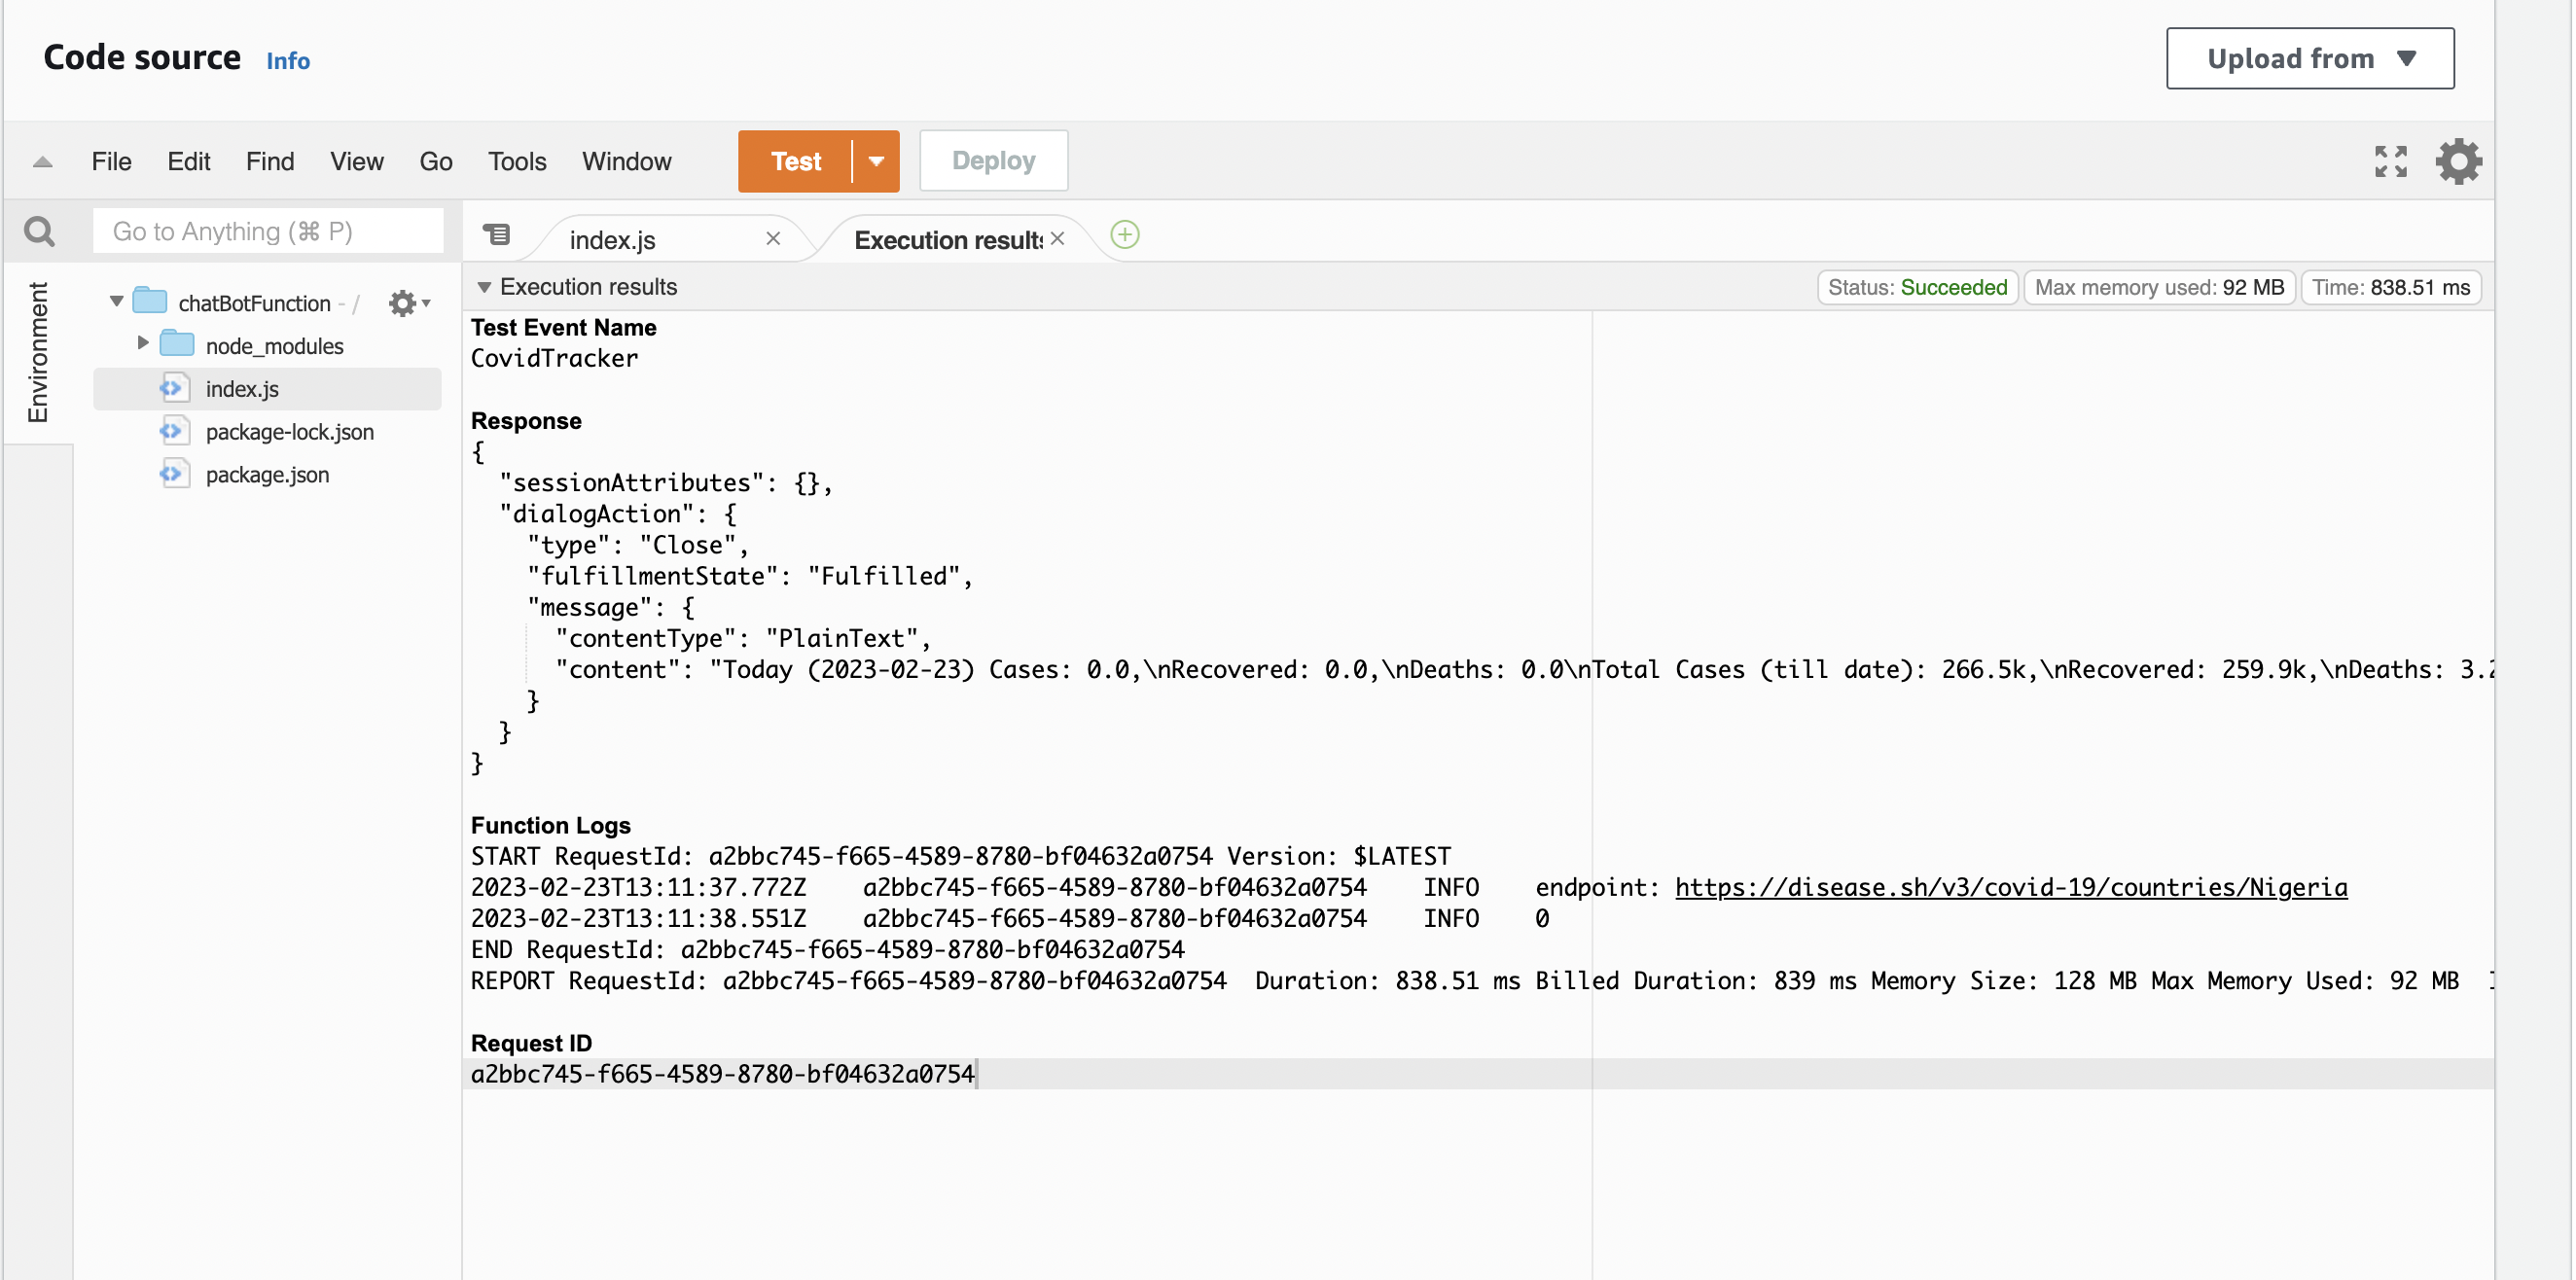Click the add new tab plus icon
The height and width of the screenshot is (1280, 2576).
[1126, 235]
